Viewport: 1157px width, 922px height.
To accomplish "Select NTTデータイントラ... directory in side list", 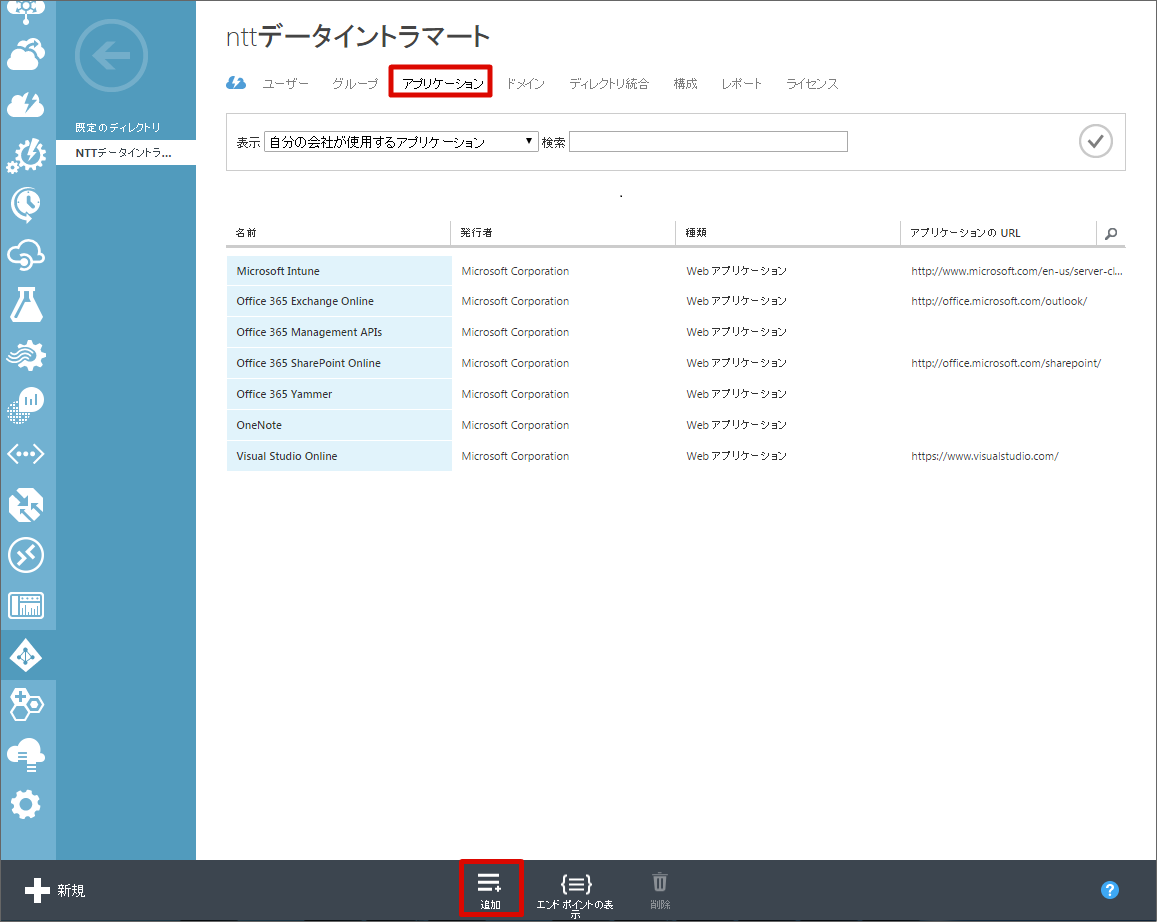I will 125,153.
